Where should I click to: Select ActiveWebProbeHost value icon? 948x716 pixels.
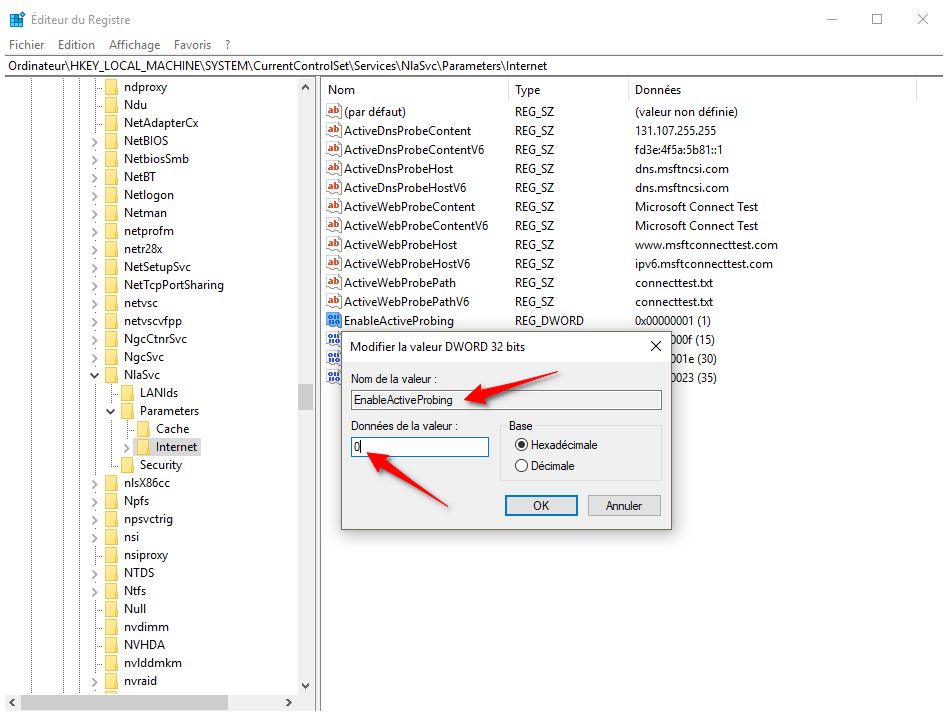[x=333, y=244]
